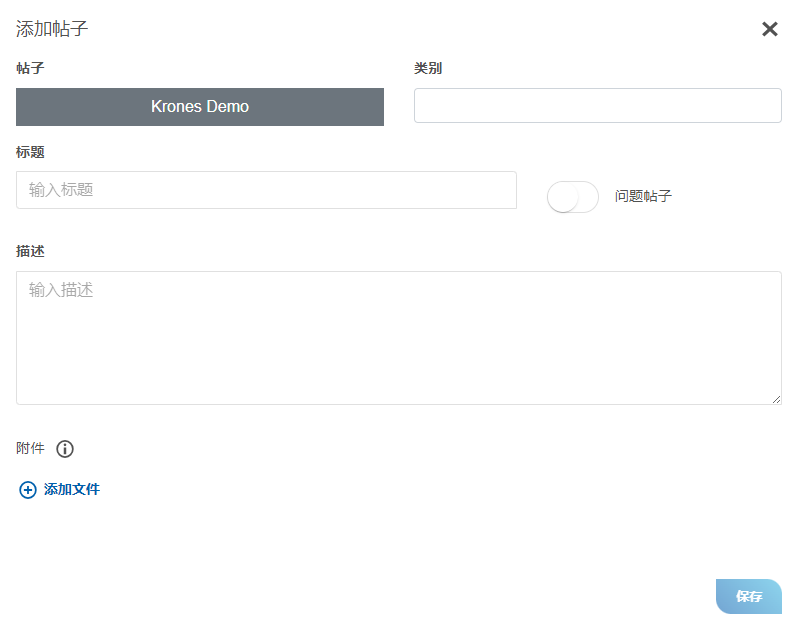The width and height of the screenshot is (798, 617).
Task: Close the 添加帖子 dialog
Action: [769, 29]
